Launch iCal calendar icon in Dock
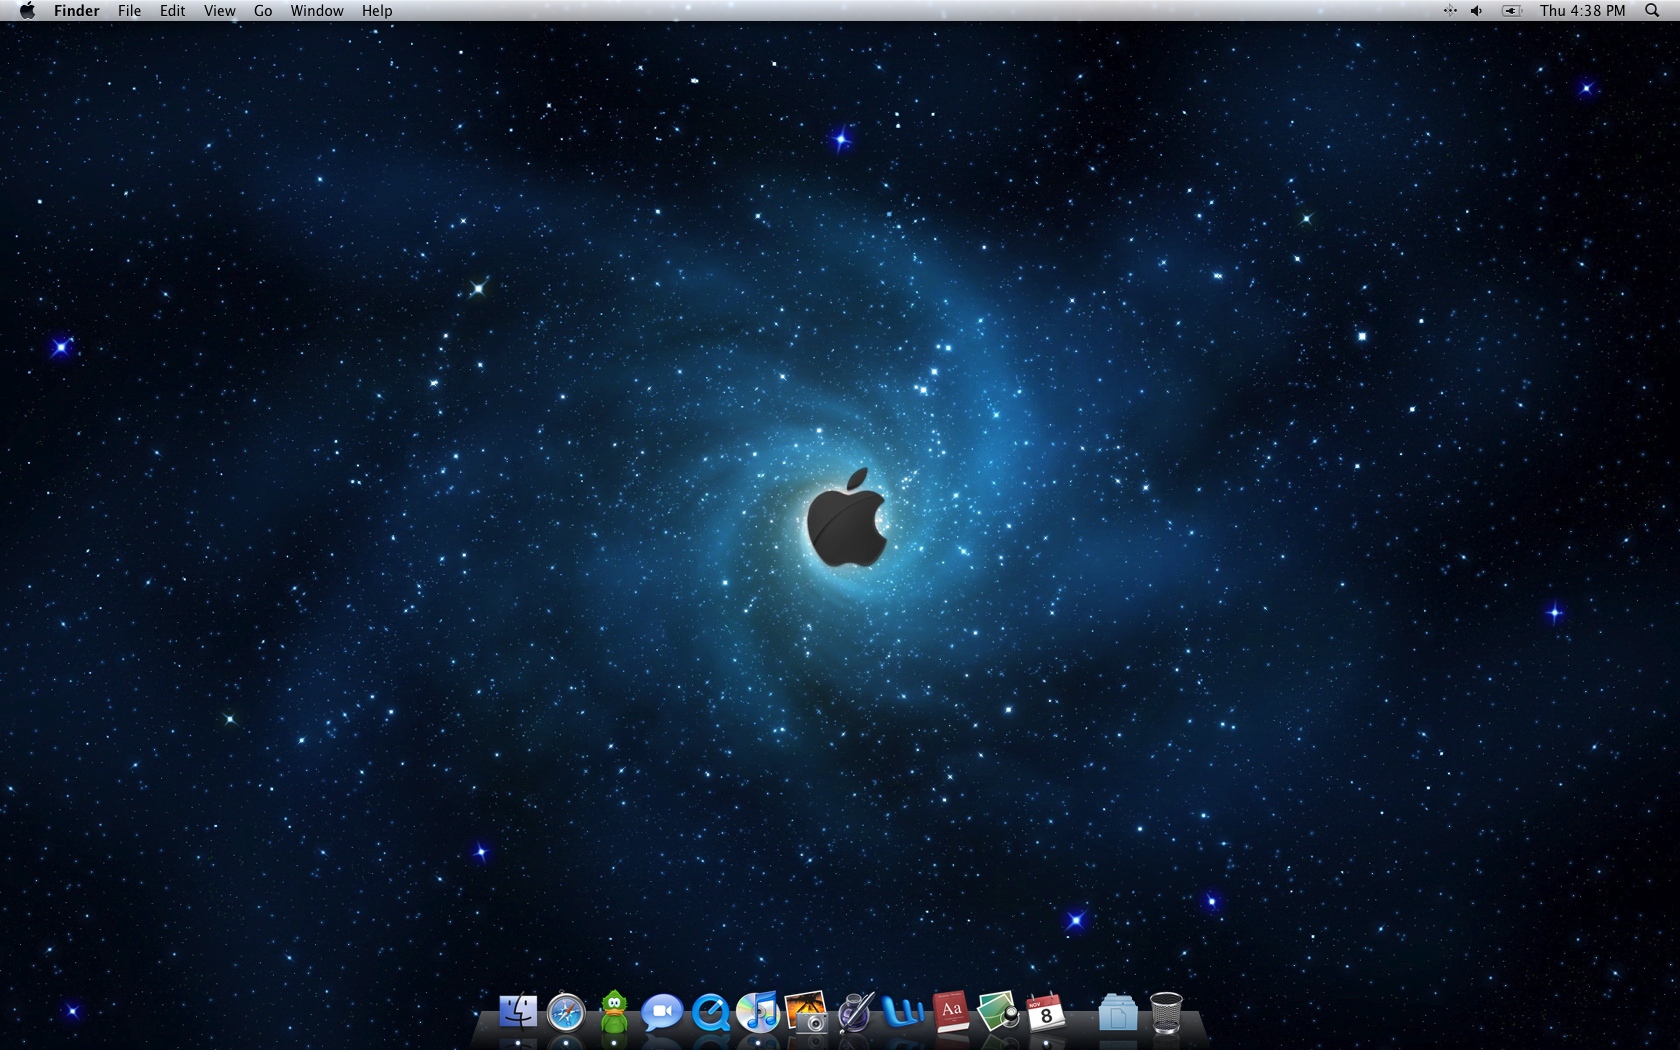1680x1050 pixels. 1046,1012
